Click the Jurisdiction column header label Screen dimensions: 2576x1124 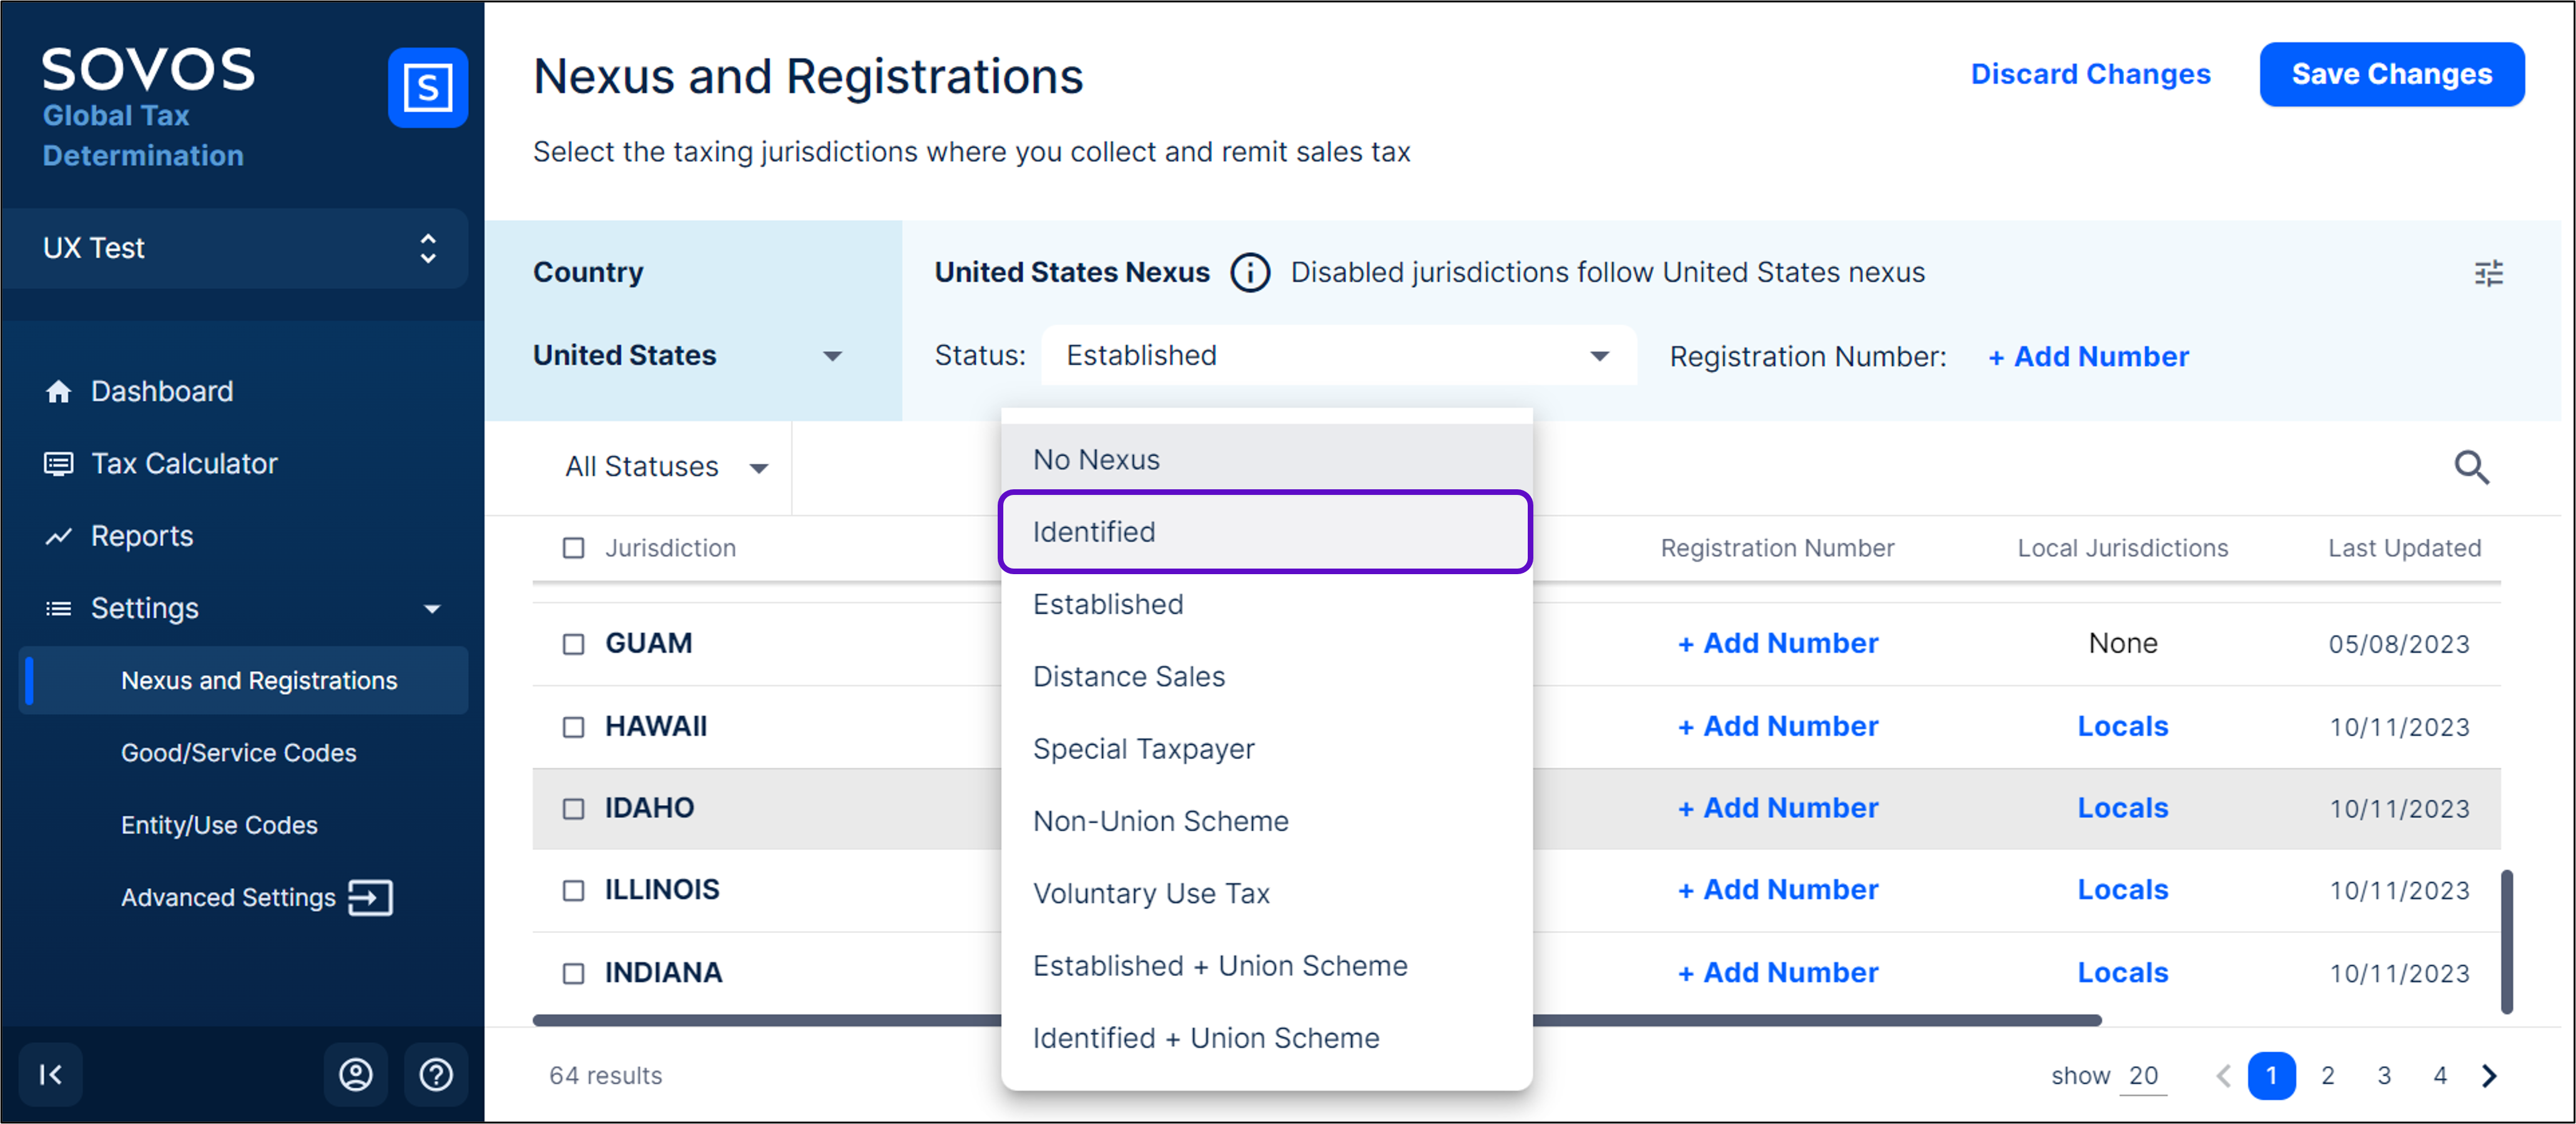(x=670, y=548)
